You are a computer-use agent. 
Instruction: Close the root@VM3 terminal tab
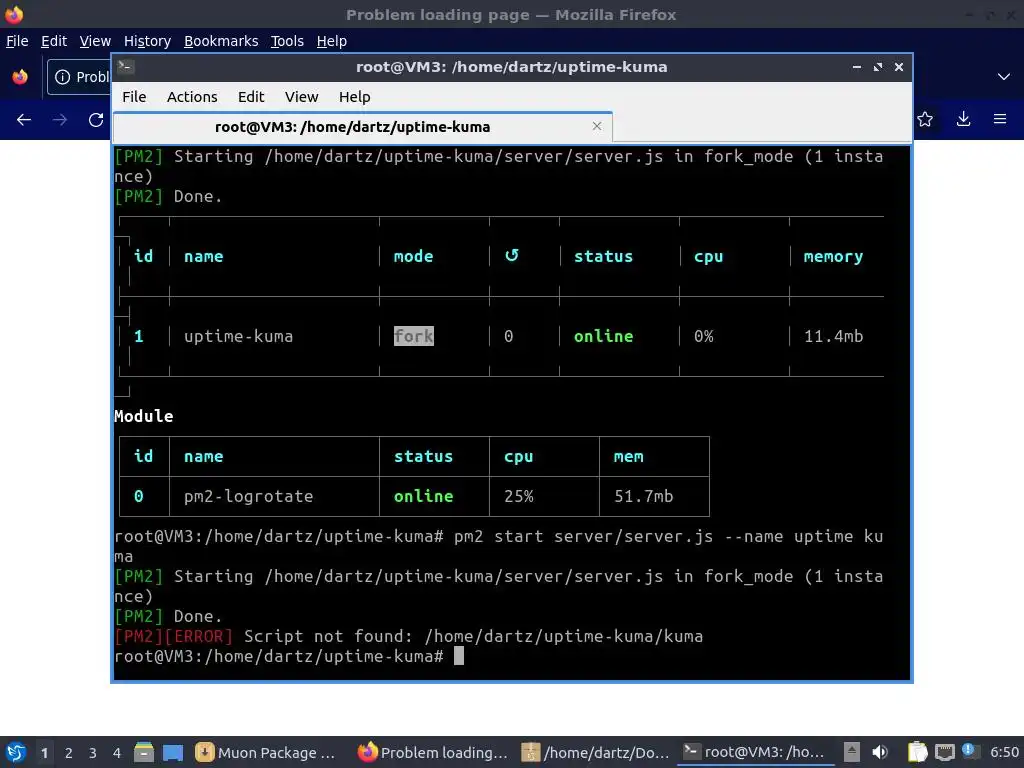point(596,126)
